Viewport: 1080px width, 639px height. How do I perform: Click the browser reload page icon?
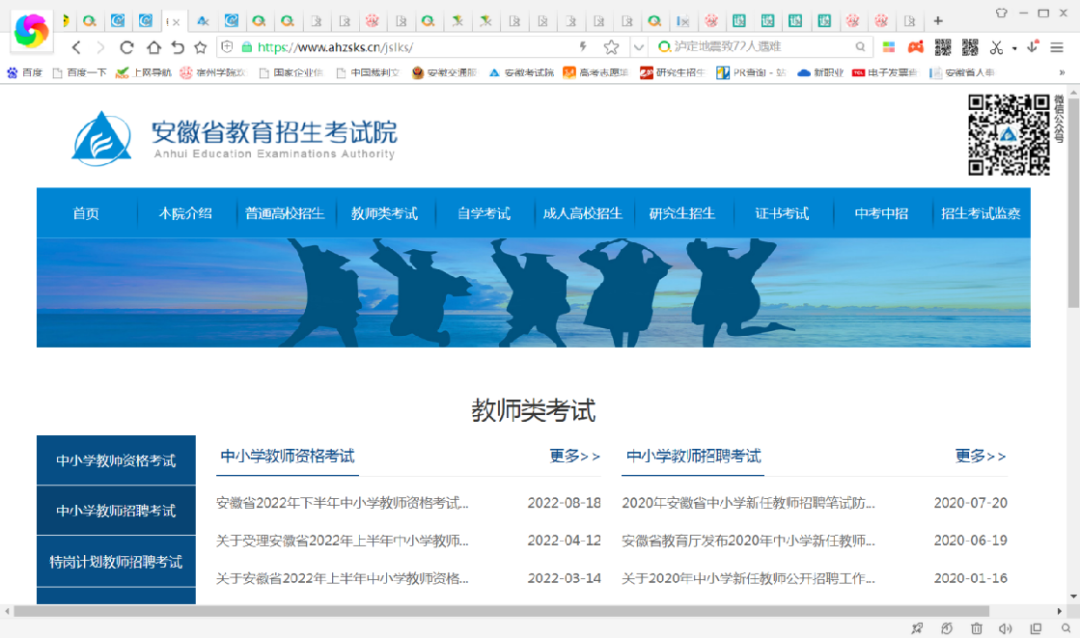coord(126,47)
